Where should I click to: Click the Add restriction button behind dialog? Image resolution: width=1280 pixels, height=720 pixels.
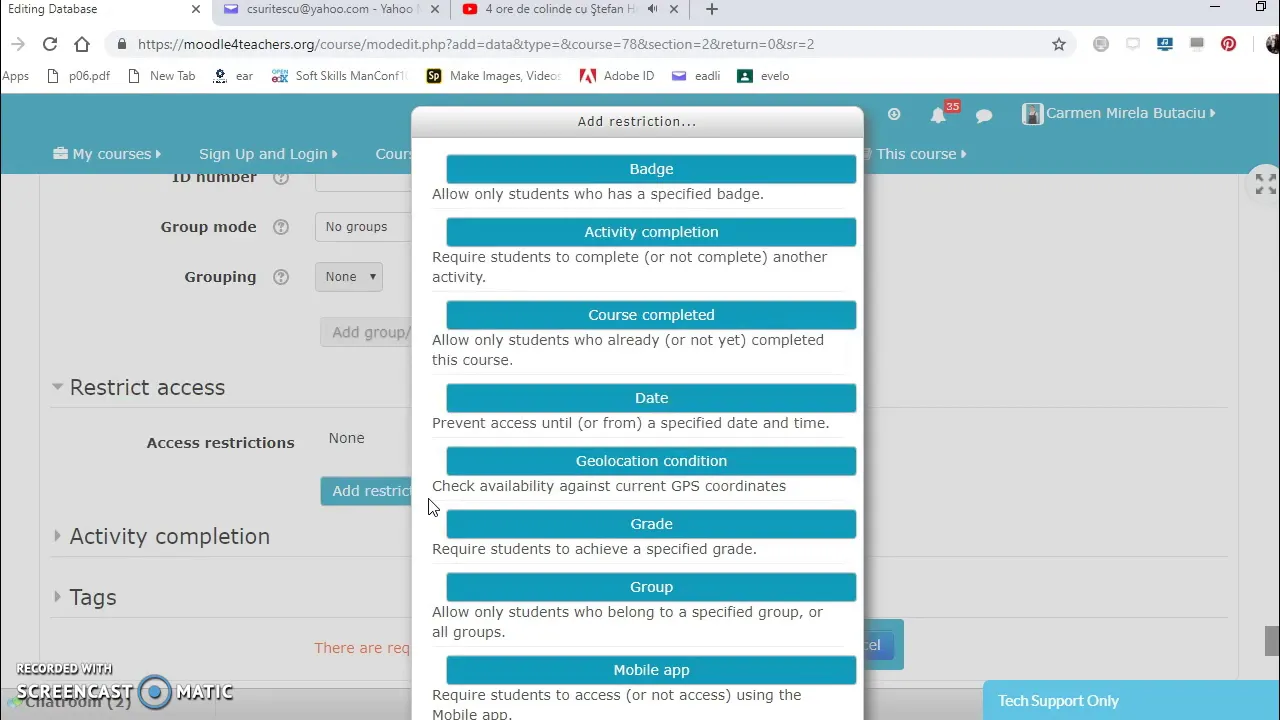tap(366, 491)
